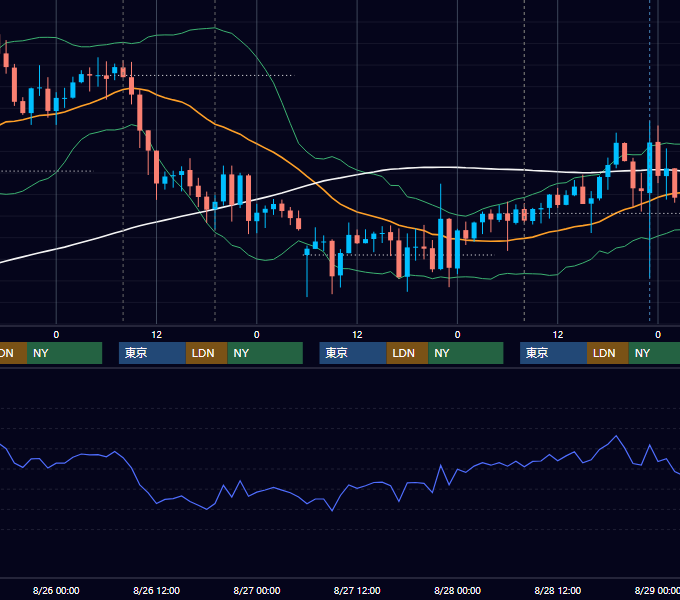Select the LDN session block on 8/28

click(x=608, y=353)
